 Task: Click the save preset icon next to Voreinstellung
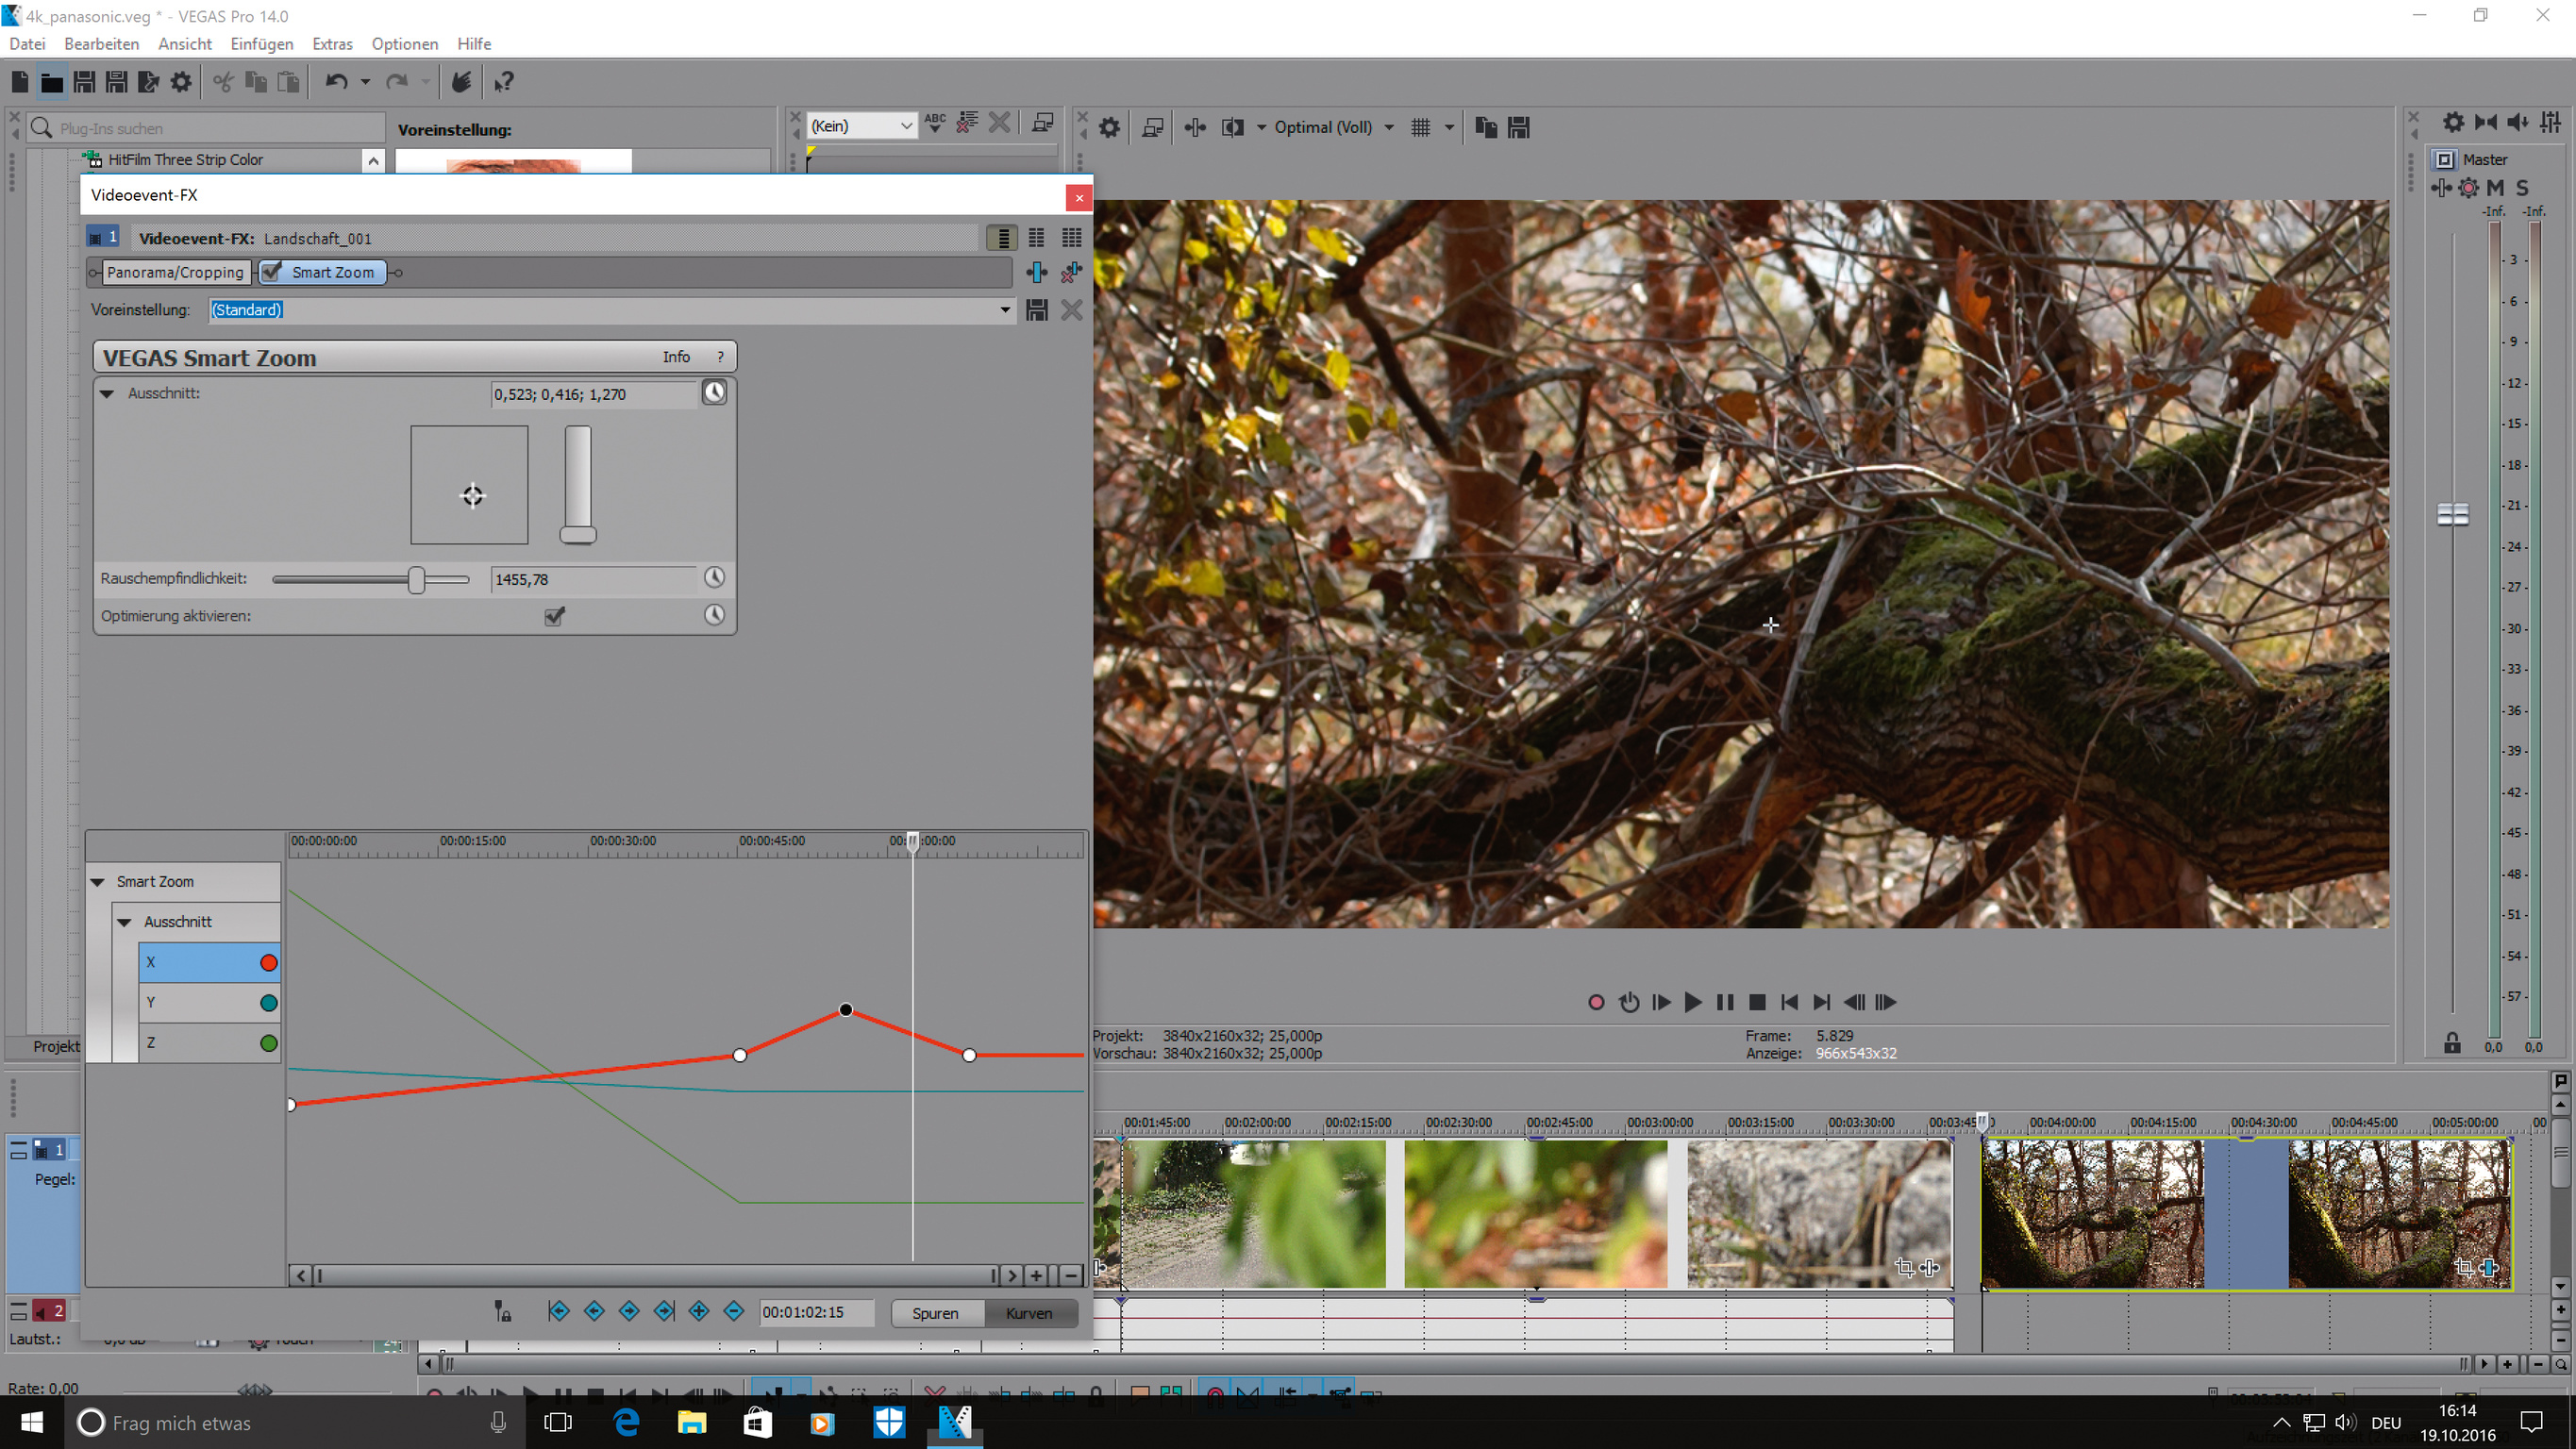[x=1037, y=310]
